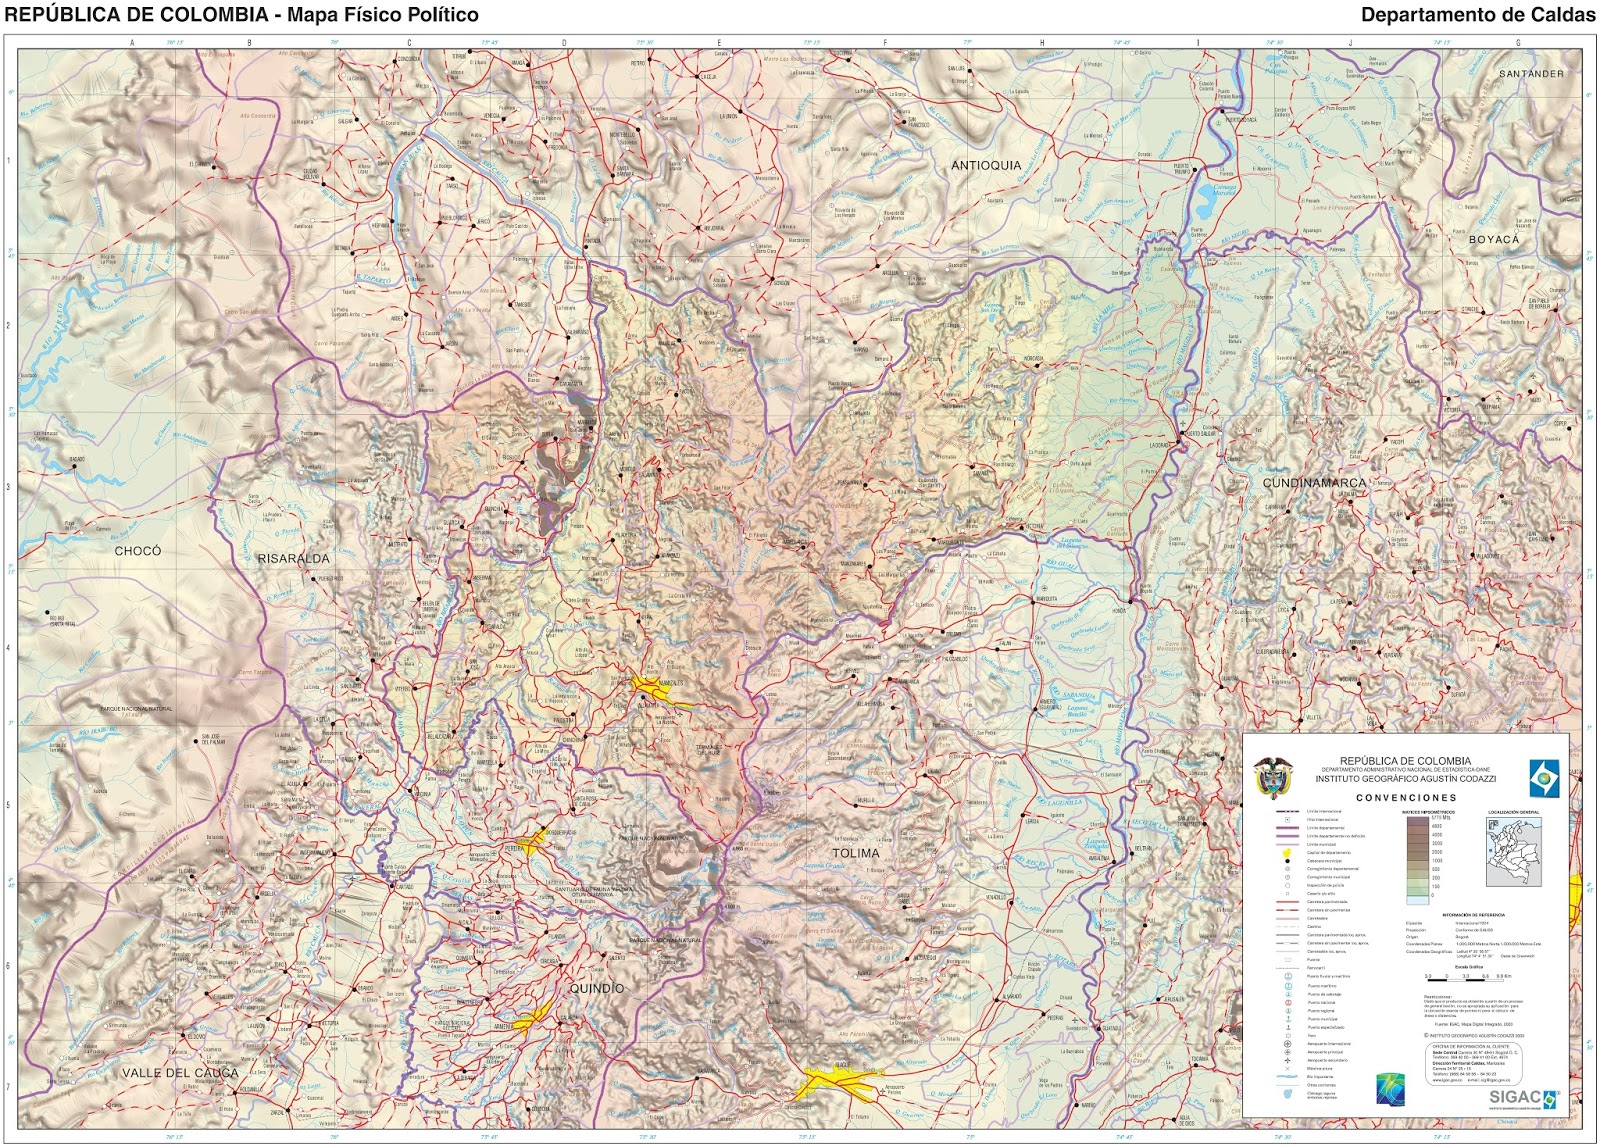Screen dimensions: 1600x1146
Task: Click the IGAC diamond logo atop the legend box
Action: point(1545,777)
